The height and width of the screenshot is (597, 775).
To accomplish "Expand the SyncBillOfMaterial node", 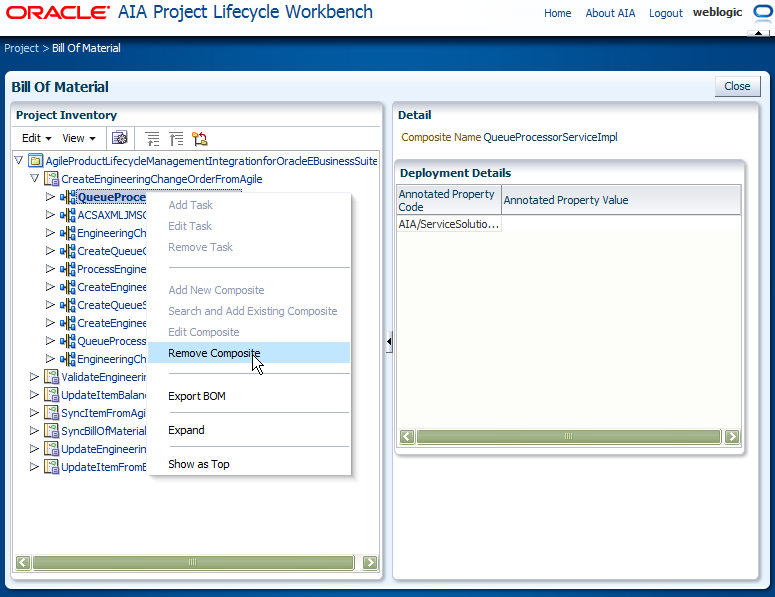I will [x=34, y=430].
